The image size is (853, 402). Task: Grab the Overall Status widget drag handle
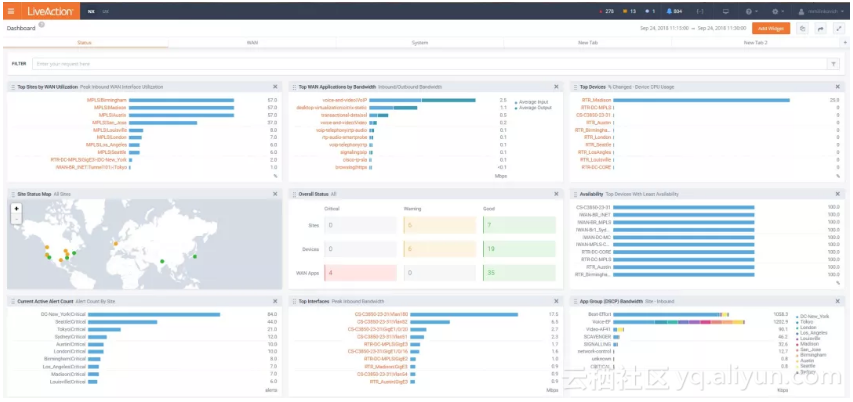[x=294, y=194]
